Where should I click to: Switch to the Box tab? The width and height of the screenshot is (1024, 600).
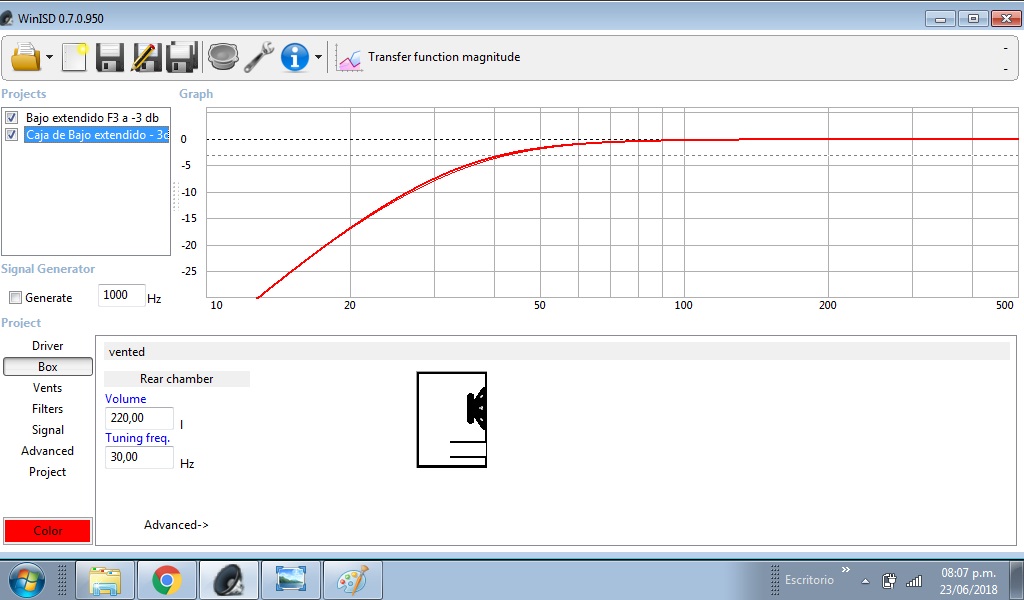48,367
